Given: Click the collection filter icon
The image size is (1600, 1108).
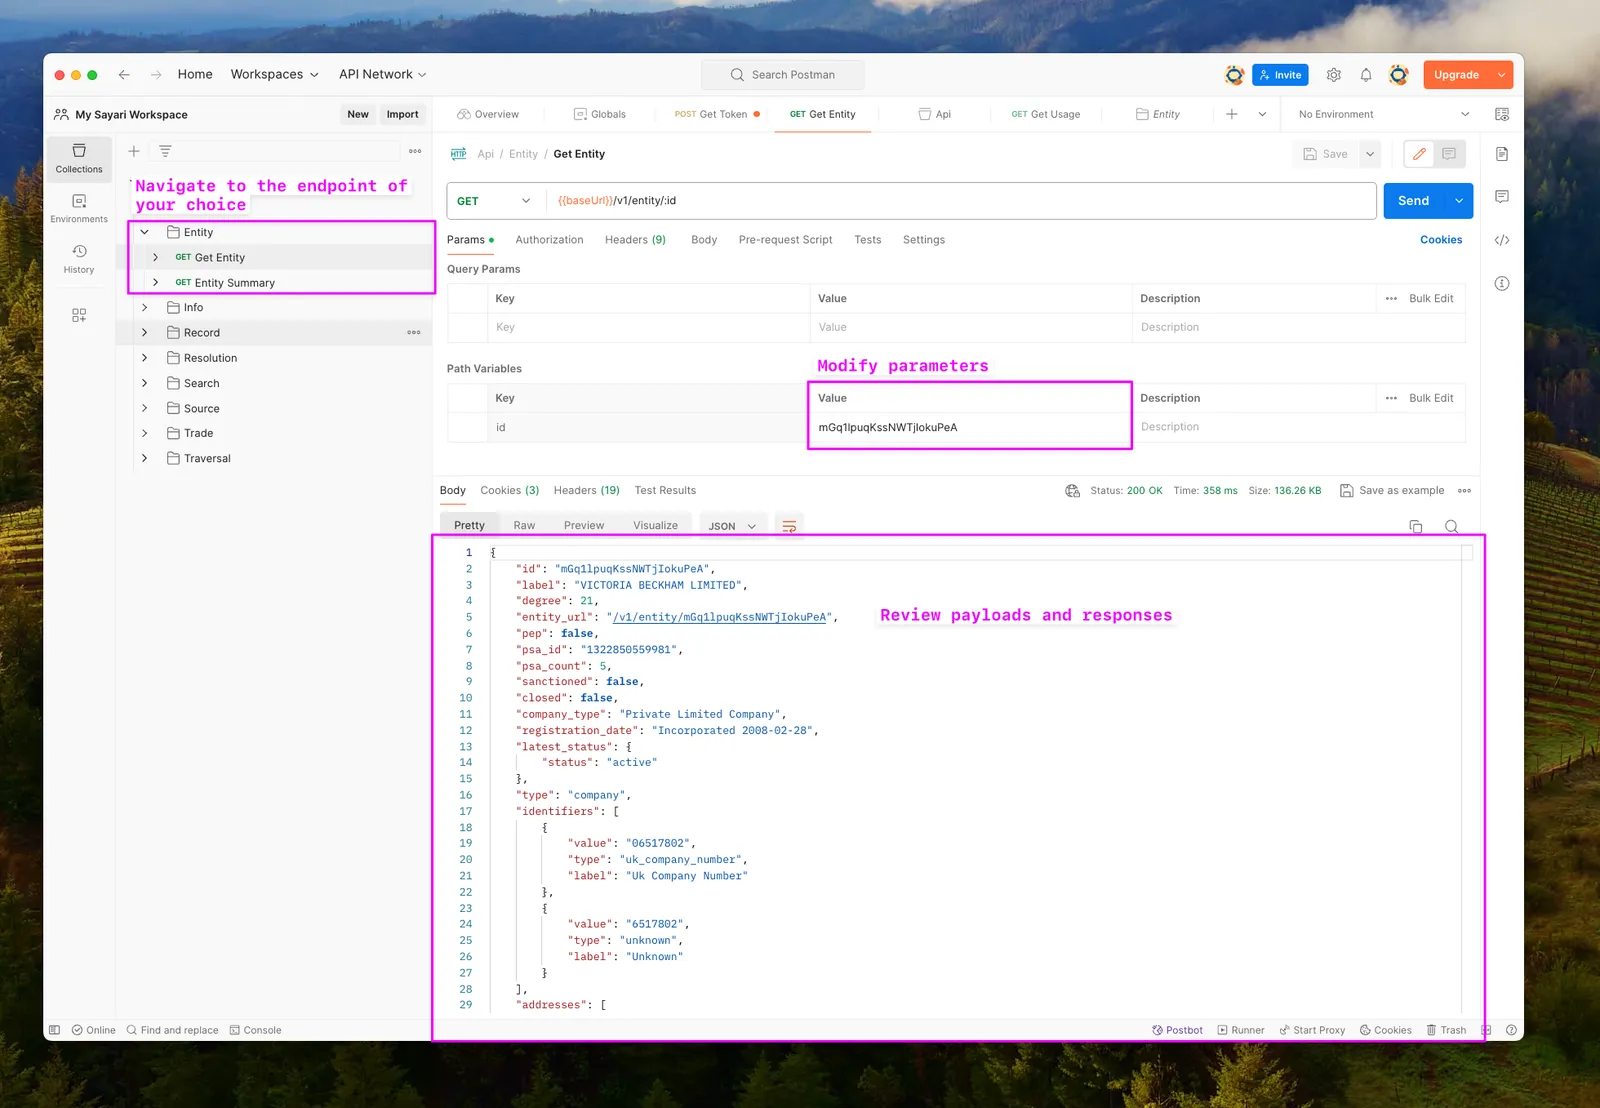Looking at the screenshot, I should coord(165,151).
